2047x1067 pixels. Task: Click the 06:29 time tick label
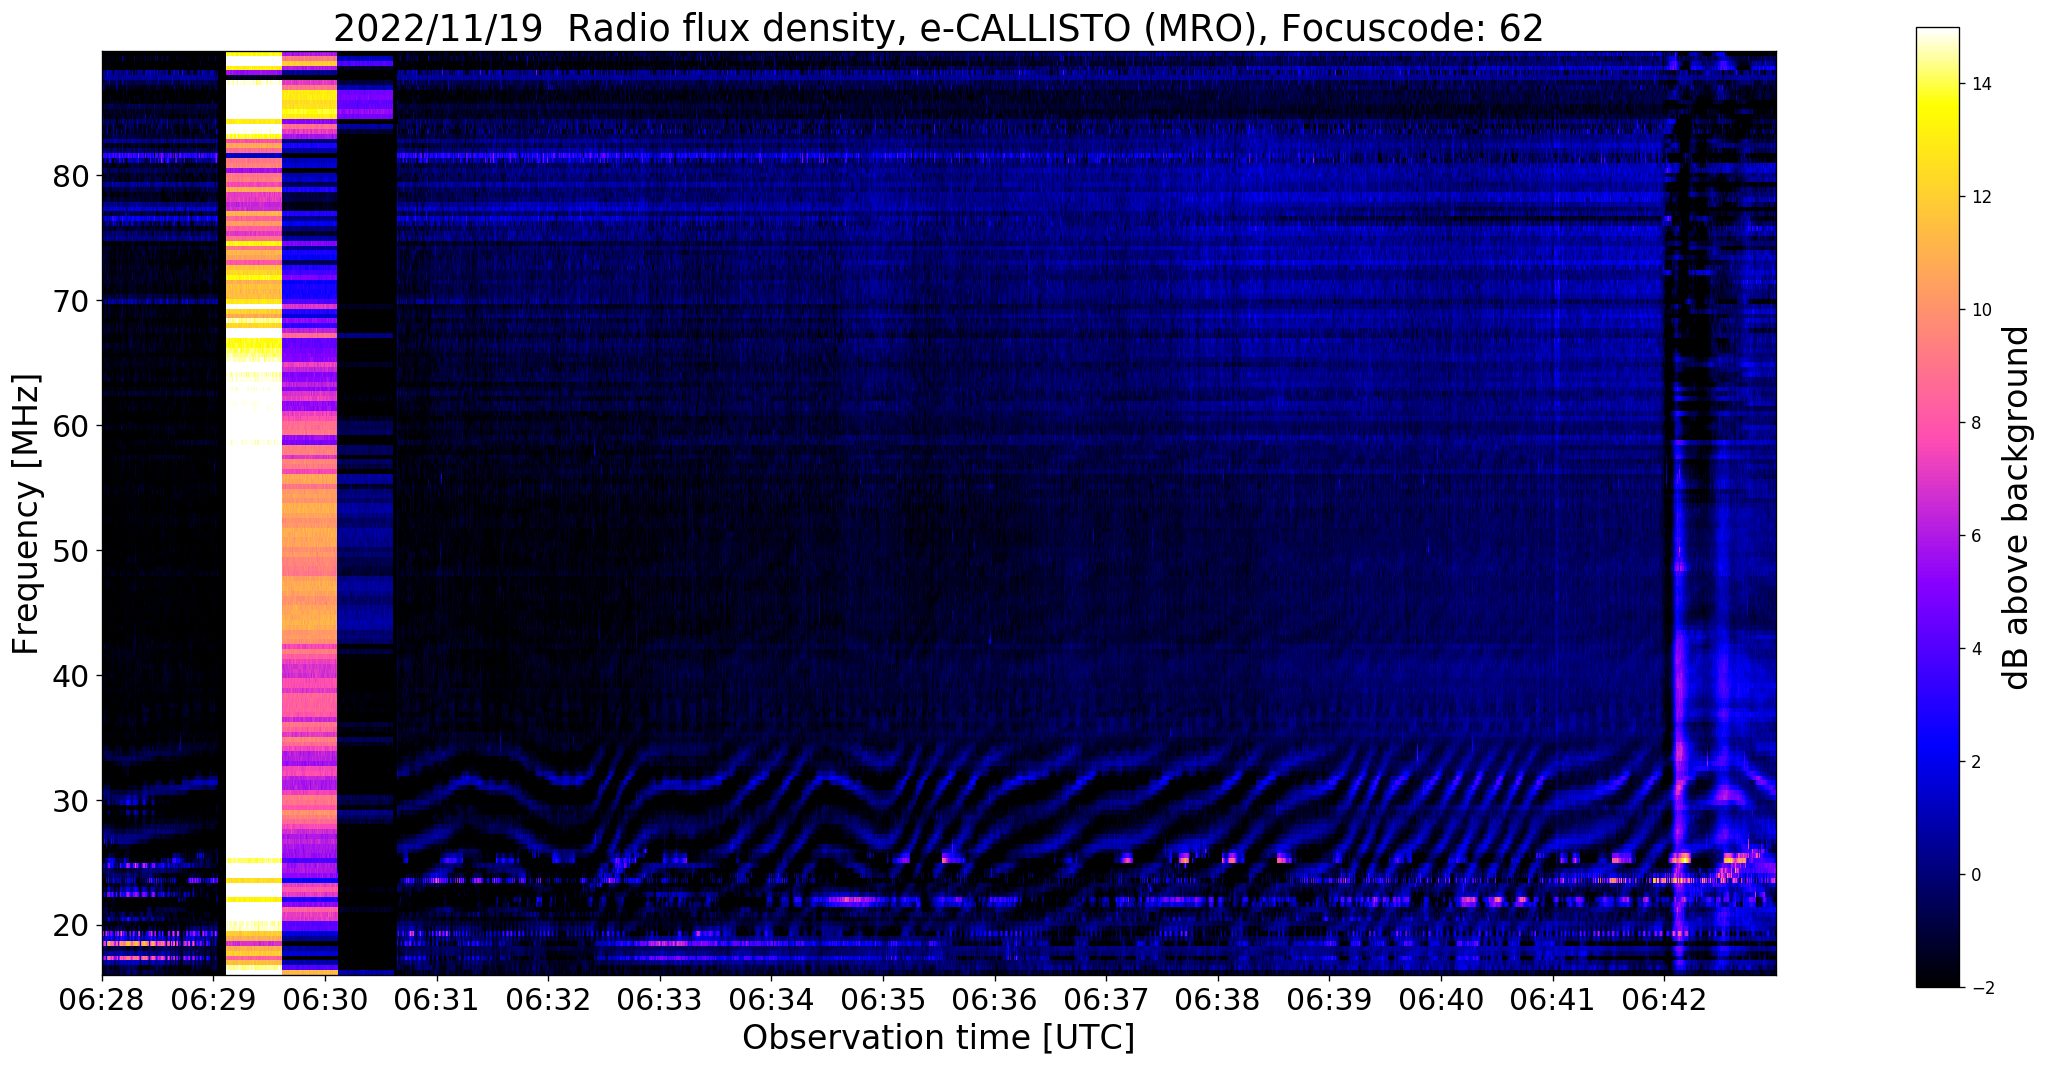(x=214, y=1000)
